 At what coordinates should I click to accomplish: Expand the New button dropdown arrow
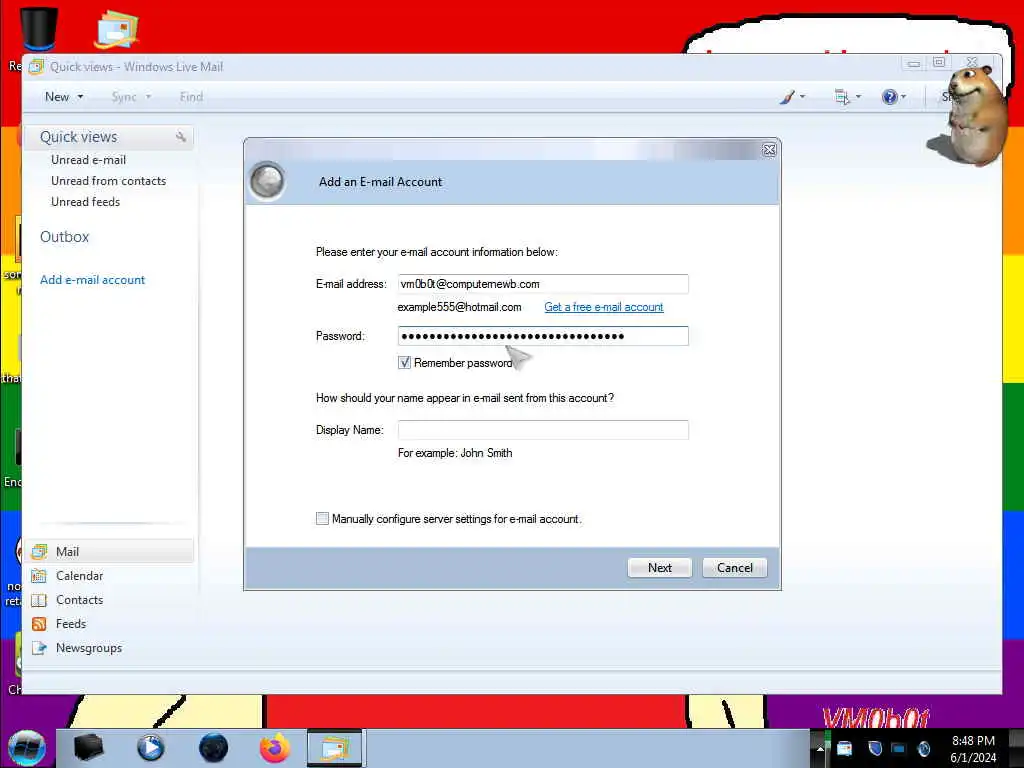(x=80, y=97)
